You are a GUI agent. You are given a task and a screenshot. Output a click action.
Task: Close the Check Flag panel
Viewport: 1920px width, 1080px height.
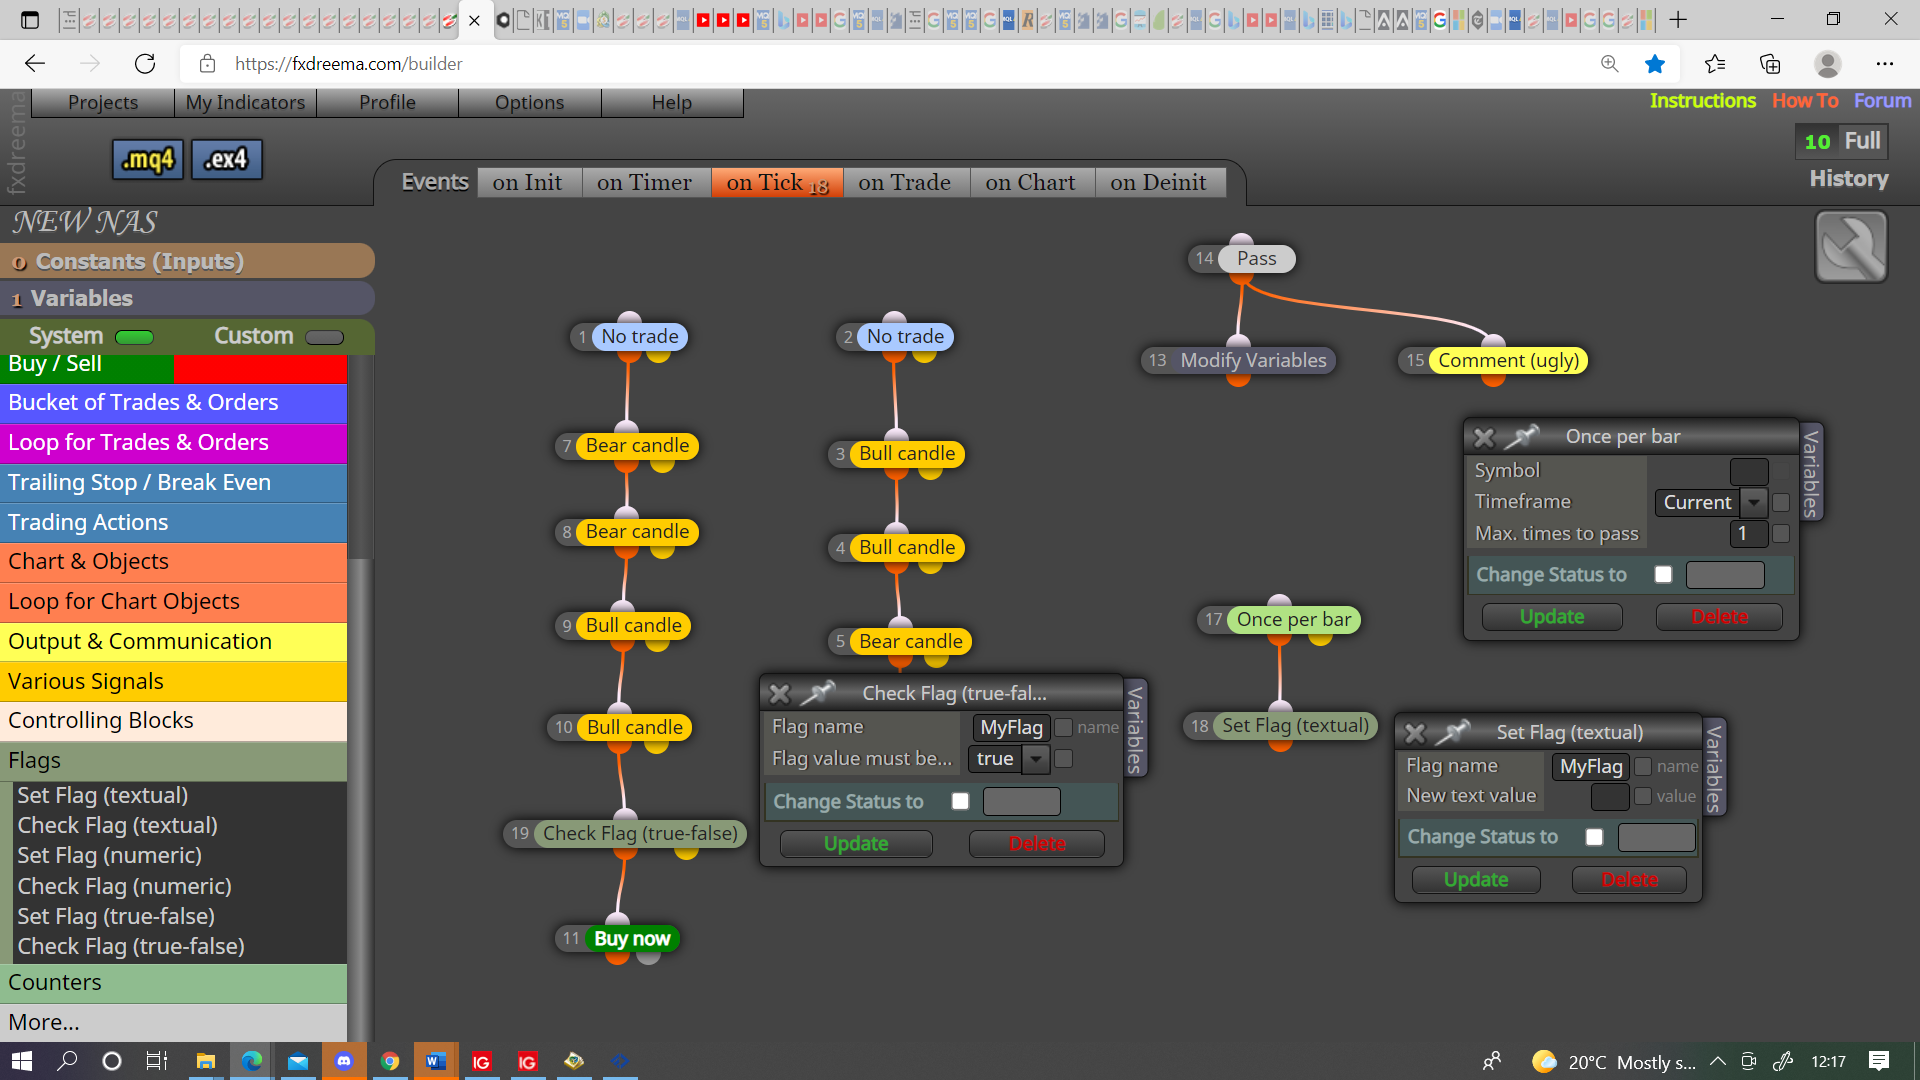tap(780, 693)
